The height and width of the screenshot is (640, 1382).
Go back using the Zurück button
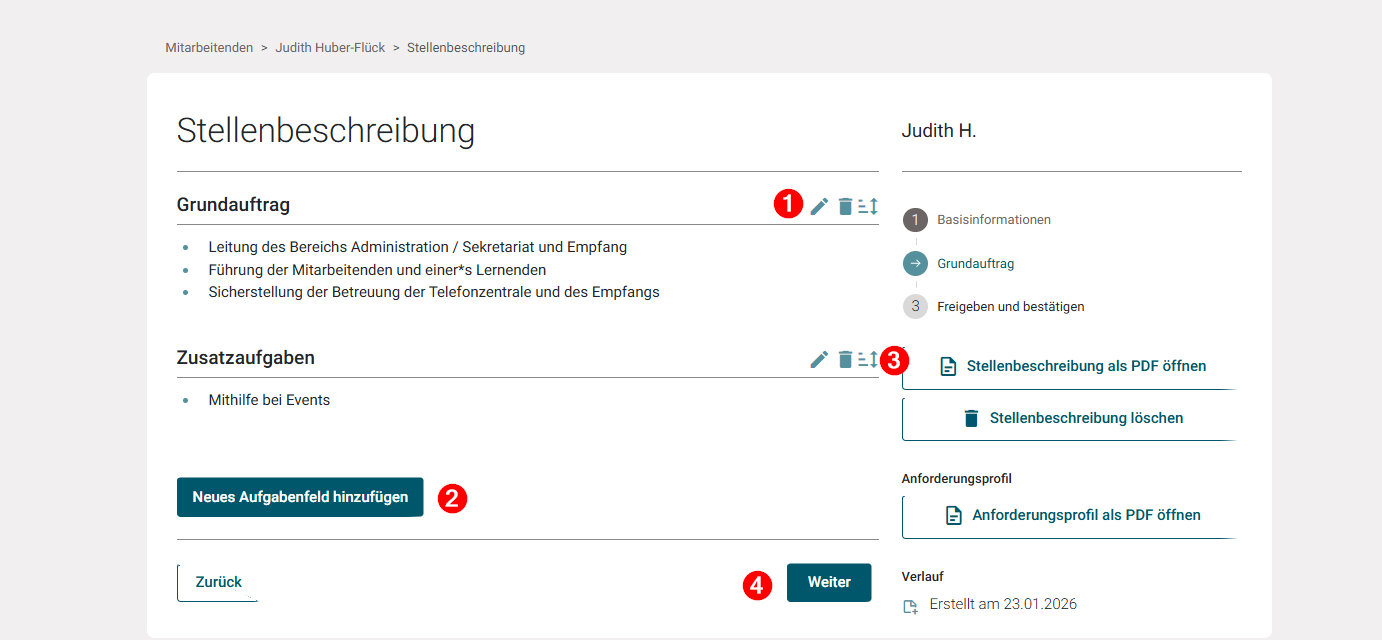217,582
